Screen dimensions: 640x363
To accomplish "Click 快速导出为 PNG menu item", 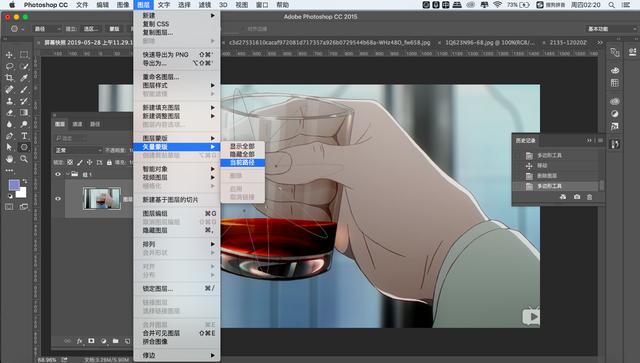I will pyautogui.click(x=177, y=54).
